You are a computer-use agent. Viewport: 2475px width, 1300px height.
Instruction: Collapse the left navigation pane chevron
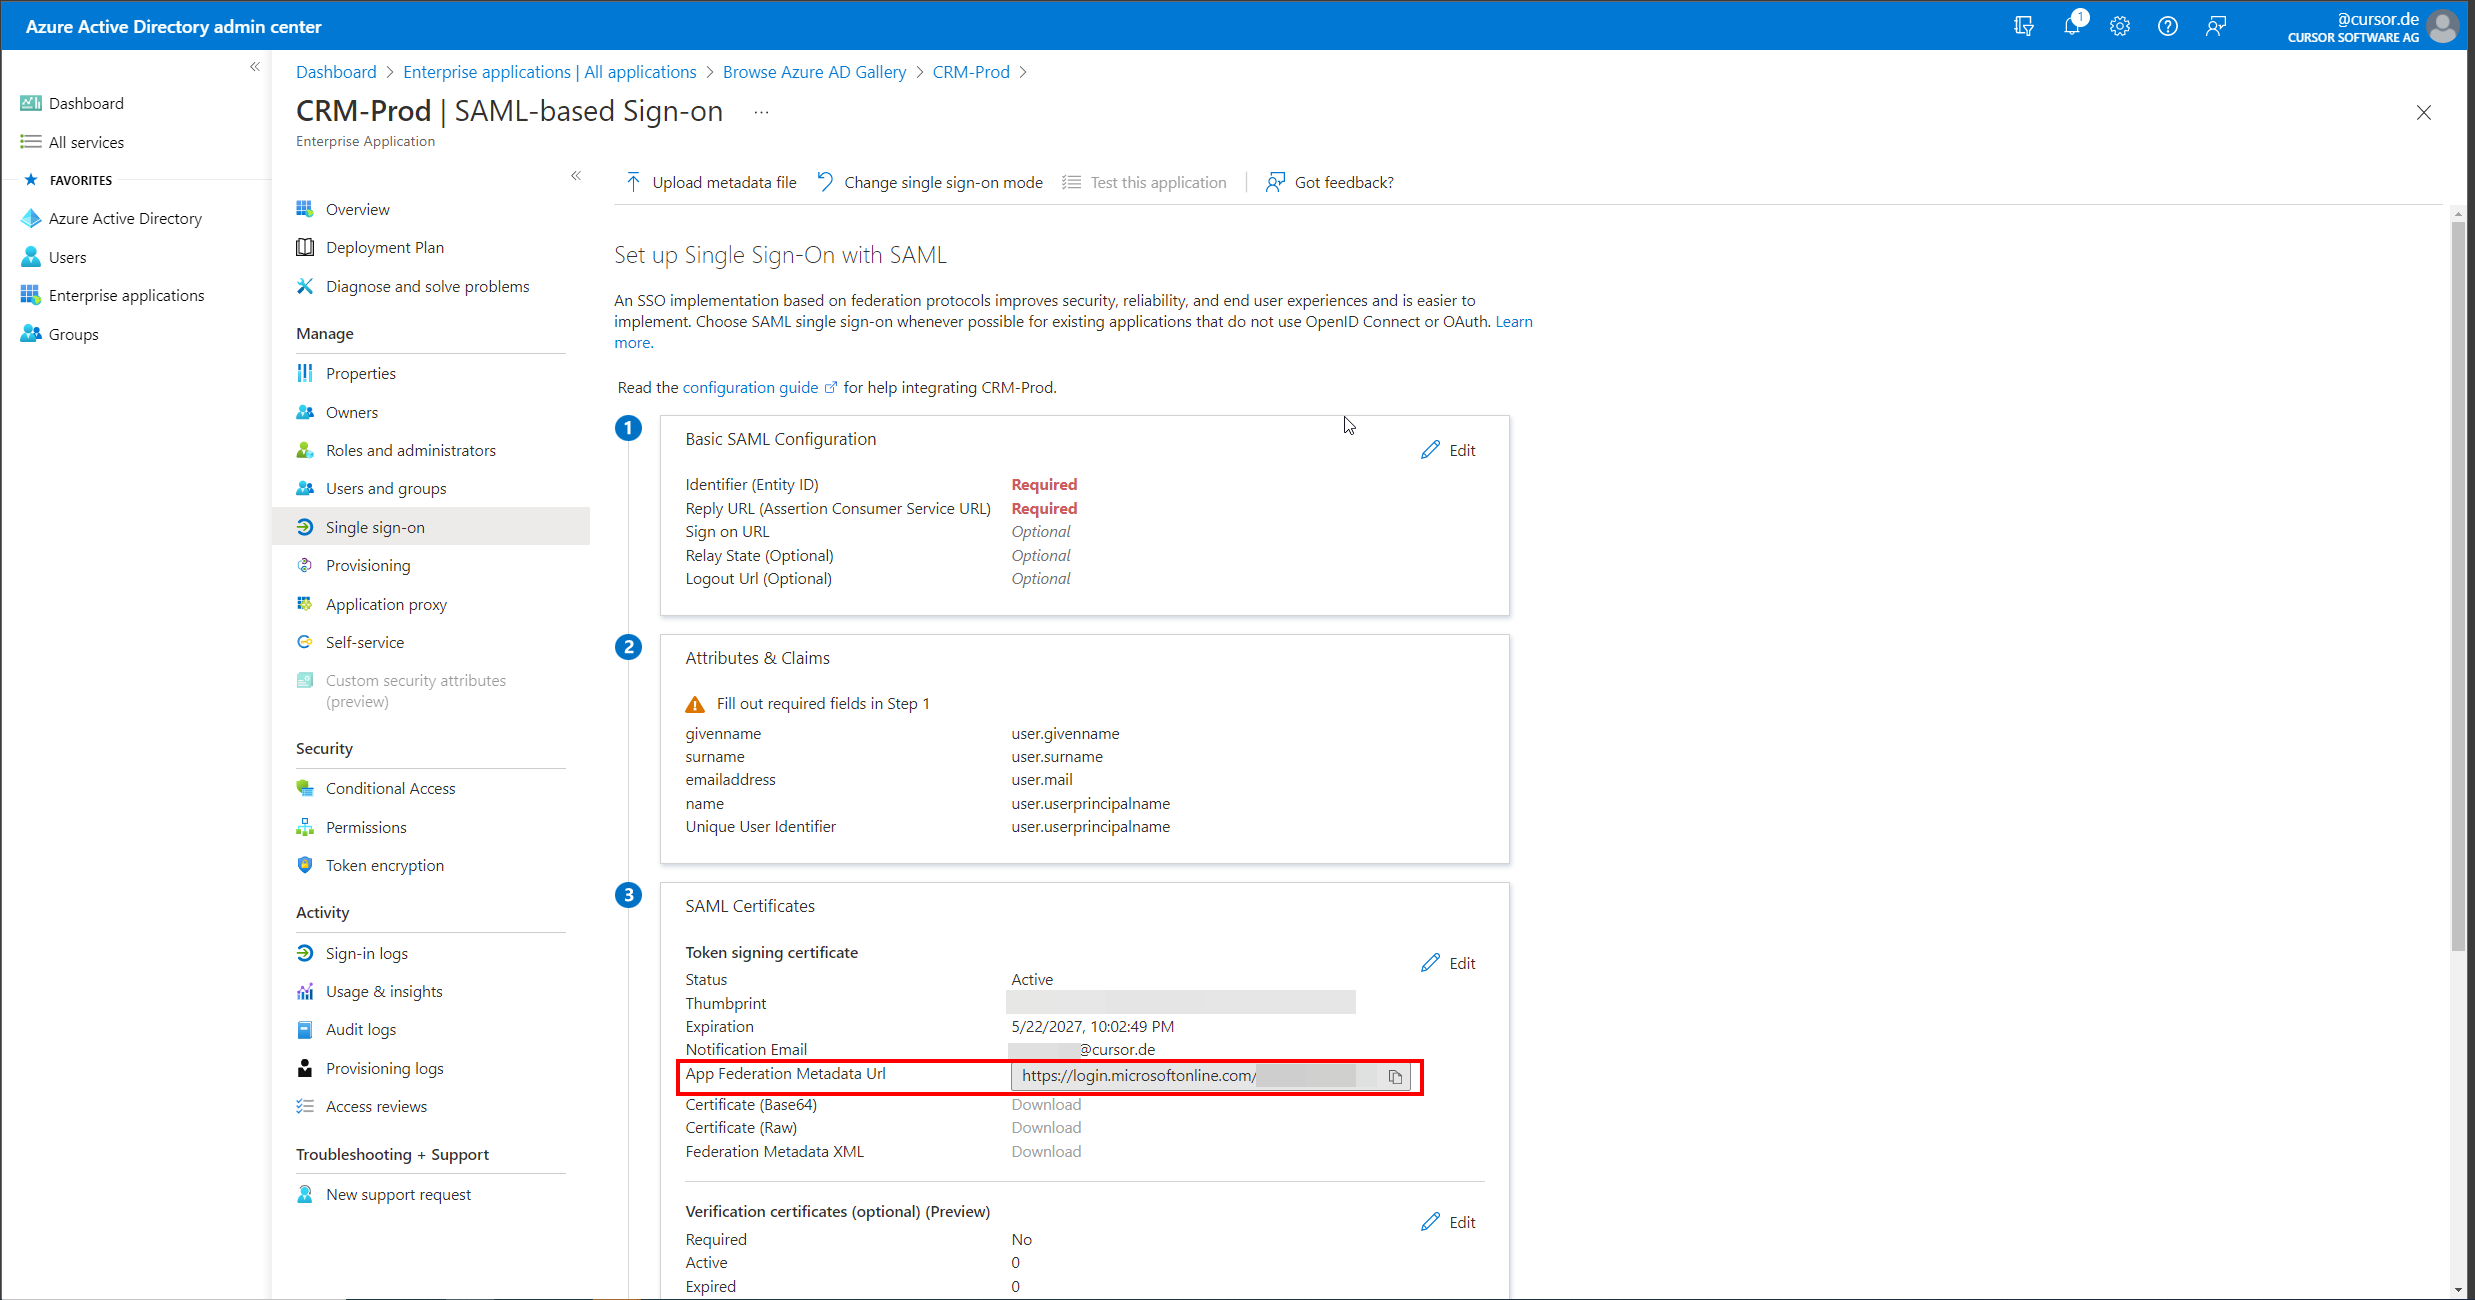[254, 66]
